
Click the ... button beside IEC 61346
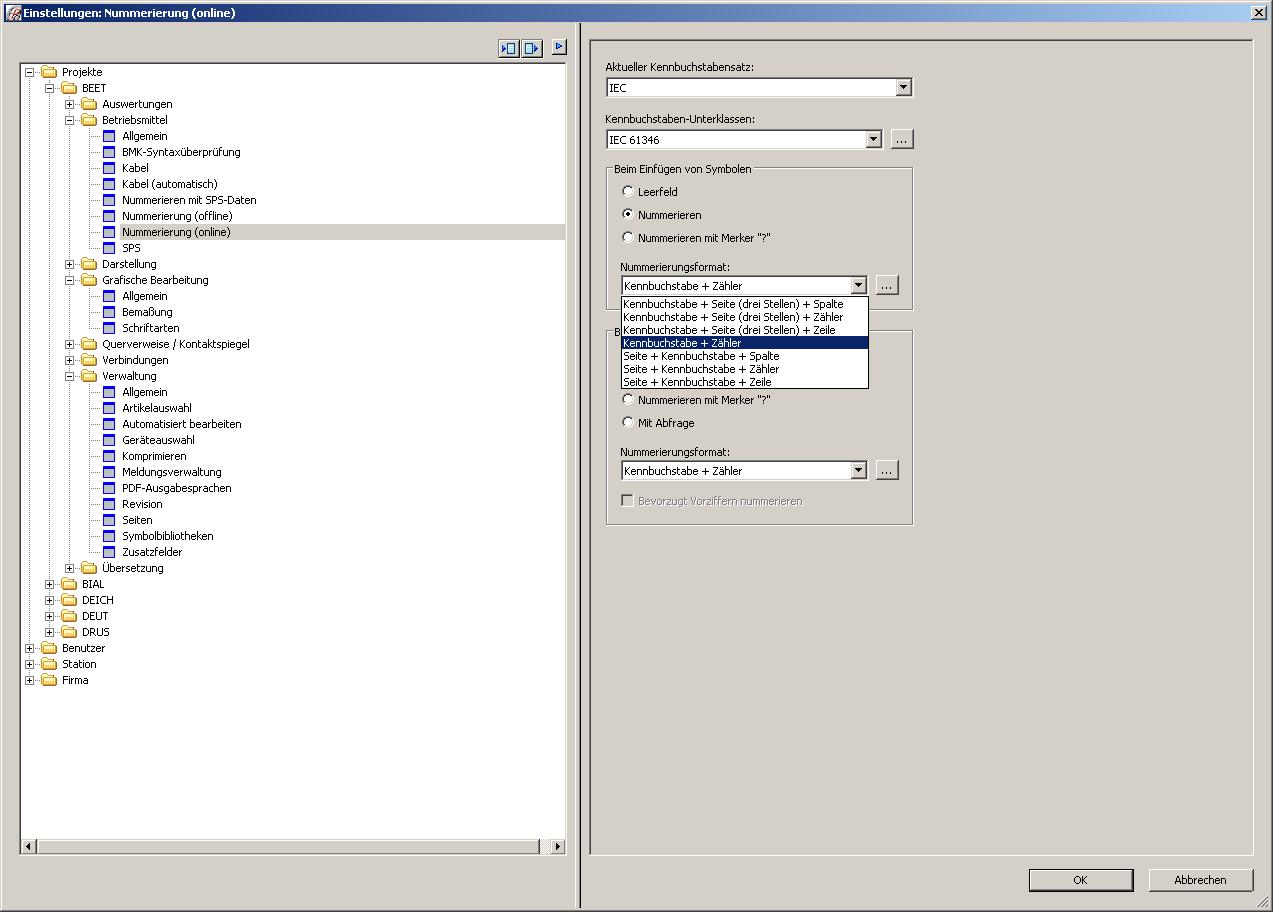click(x=902, y=140)
